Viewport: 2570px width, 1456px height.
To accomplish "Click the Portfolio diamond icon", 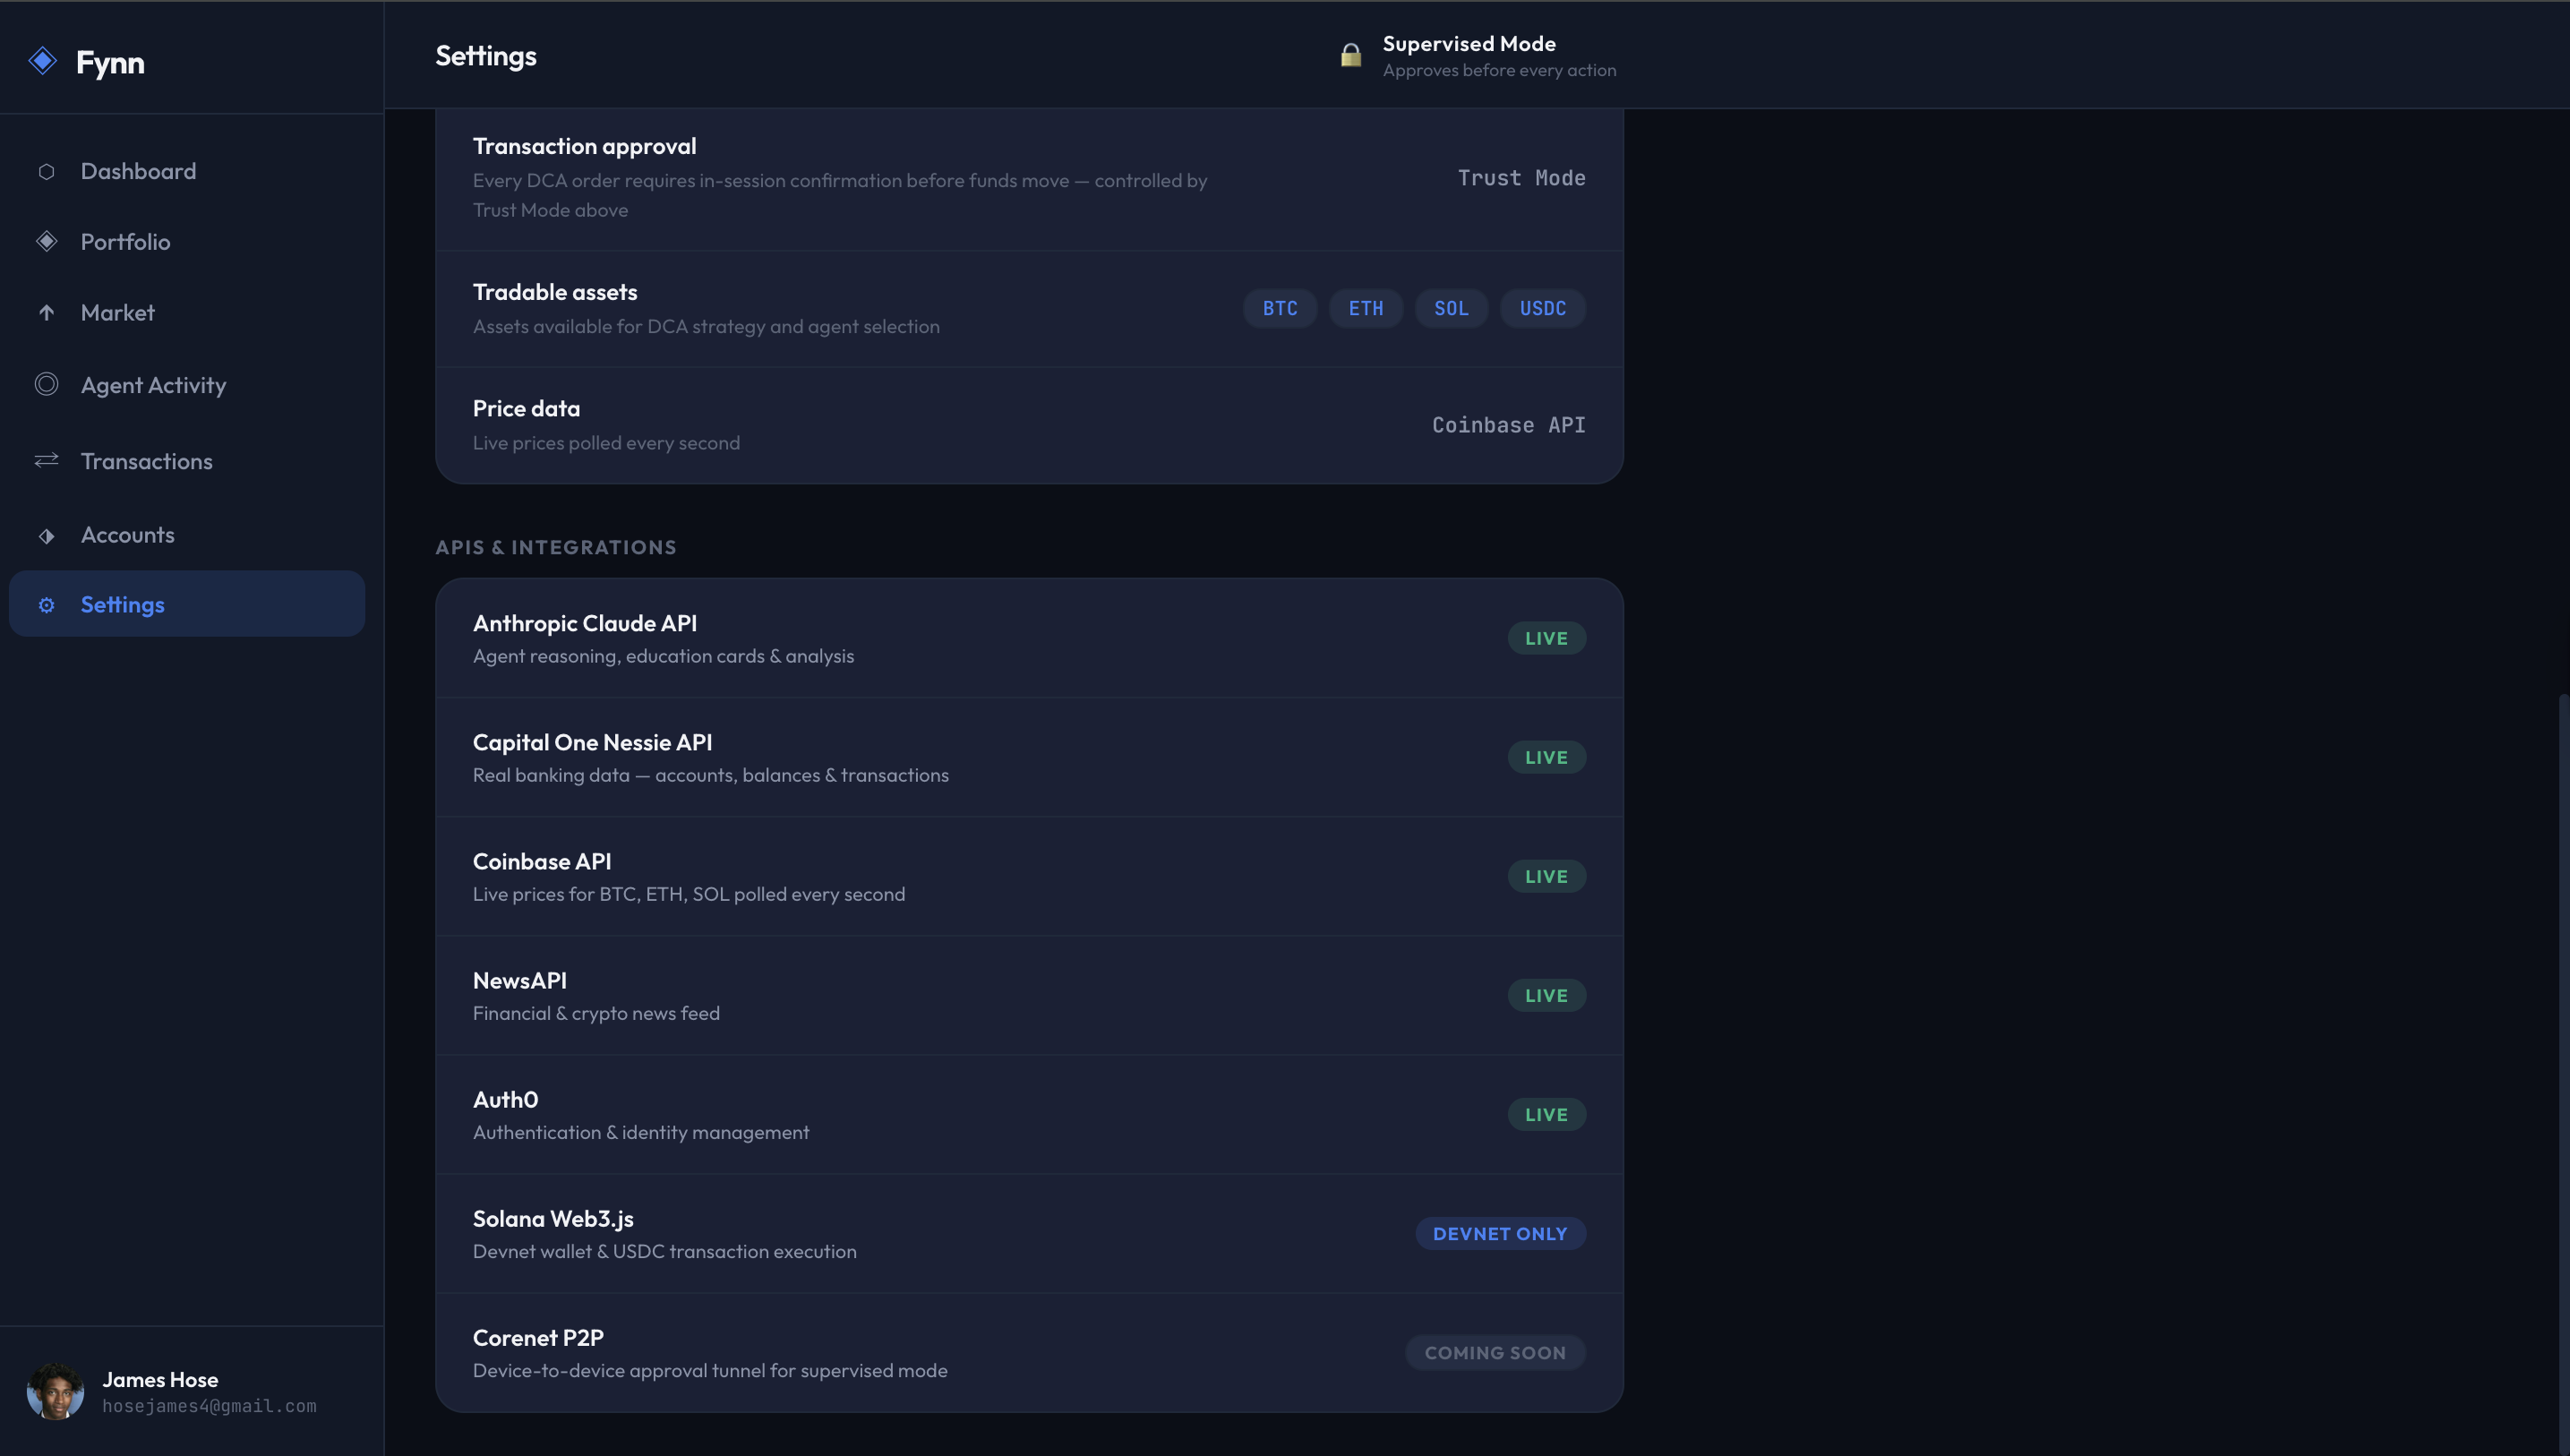I will coord(46,242).
